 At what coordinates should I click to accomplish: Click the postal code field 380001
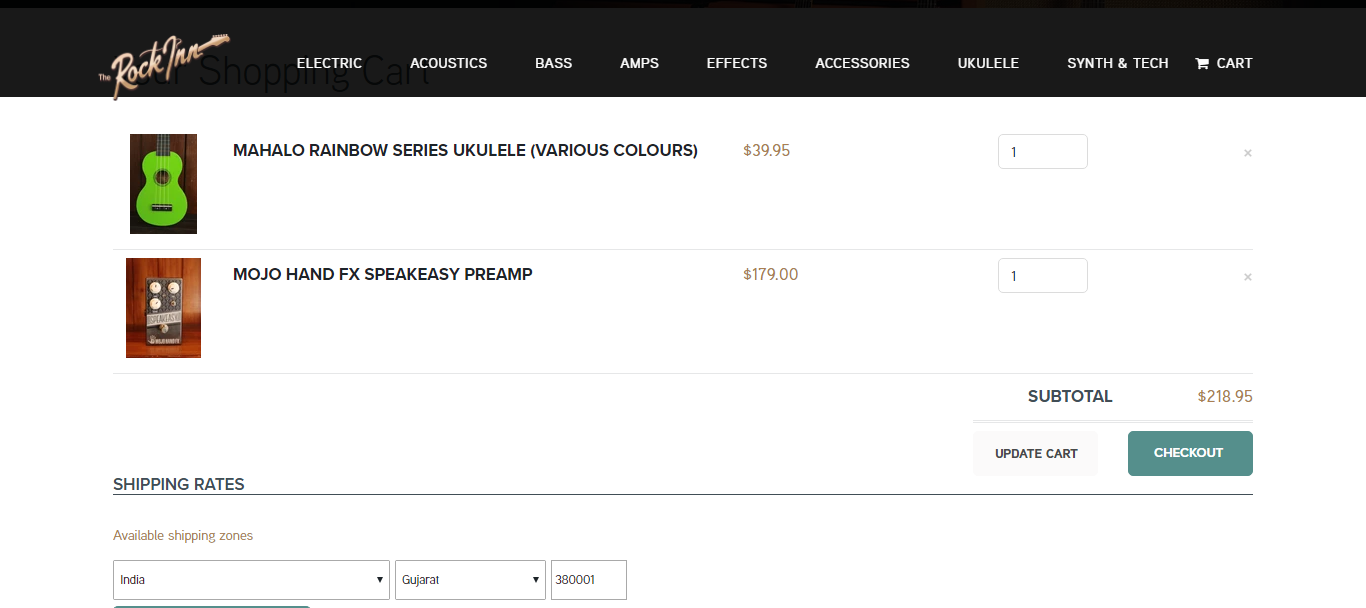[x=588, y=580]
